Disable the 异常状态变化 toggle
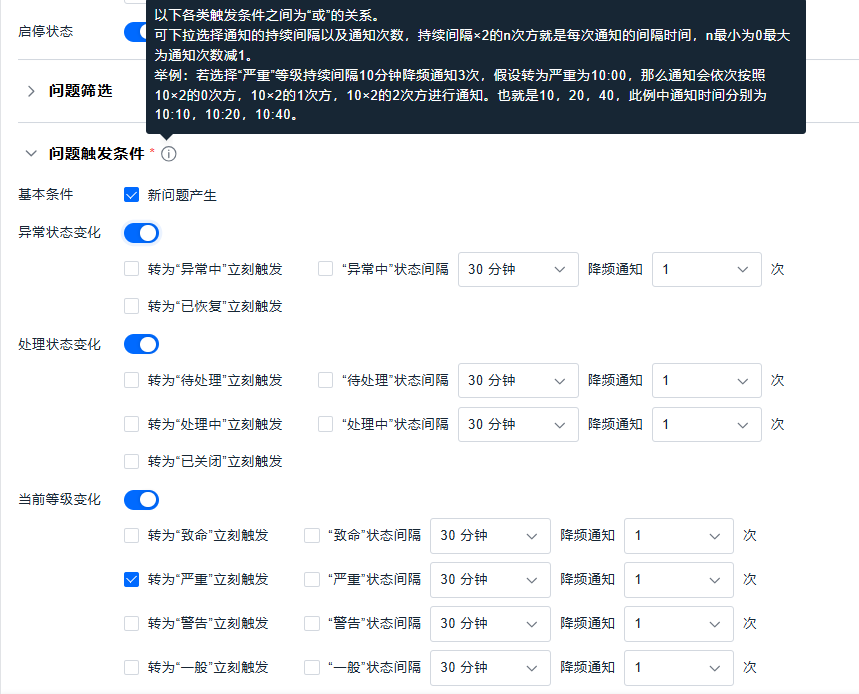 point(141,232)
